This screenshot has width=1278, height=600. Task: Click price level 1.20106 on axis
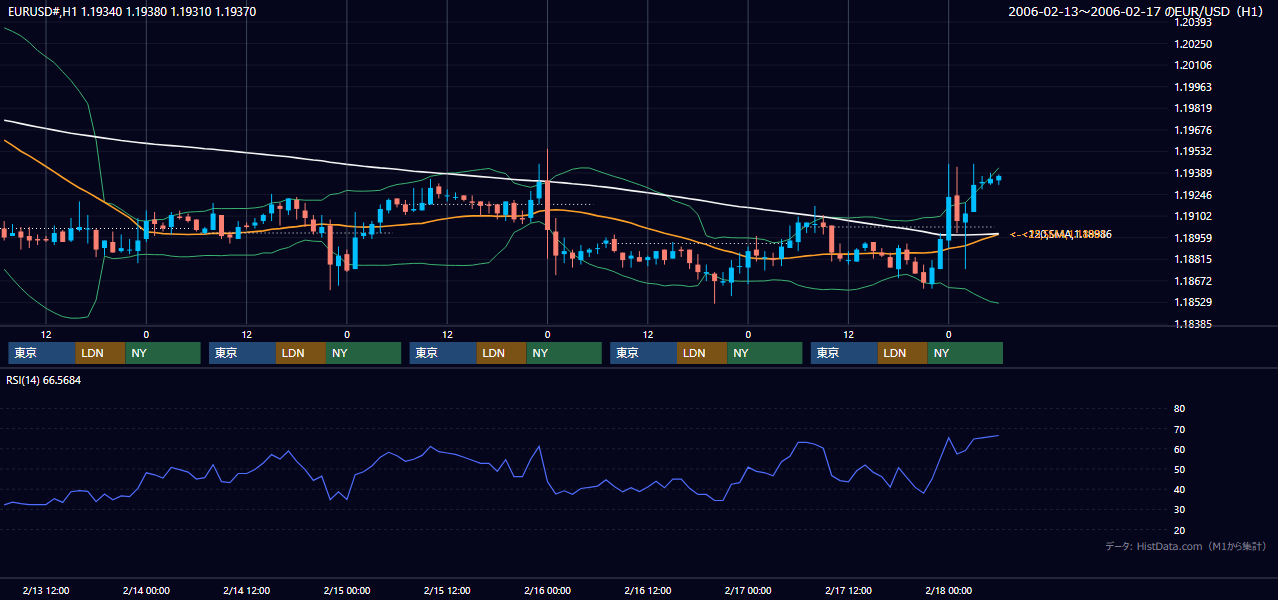1194,65
